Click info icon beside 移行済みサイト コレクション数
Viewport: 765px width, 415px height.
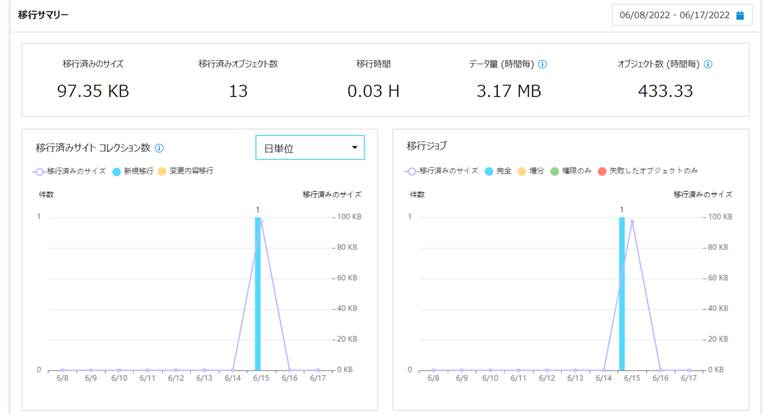(x=159, y=148)
